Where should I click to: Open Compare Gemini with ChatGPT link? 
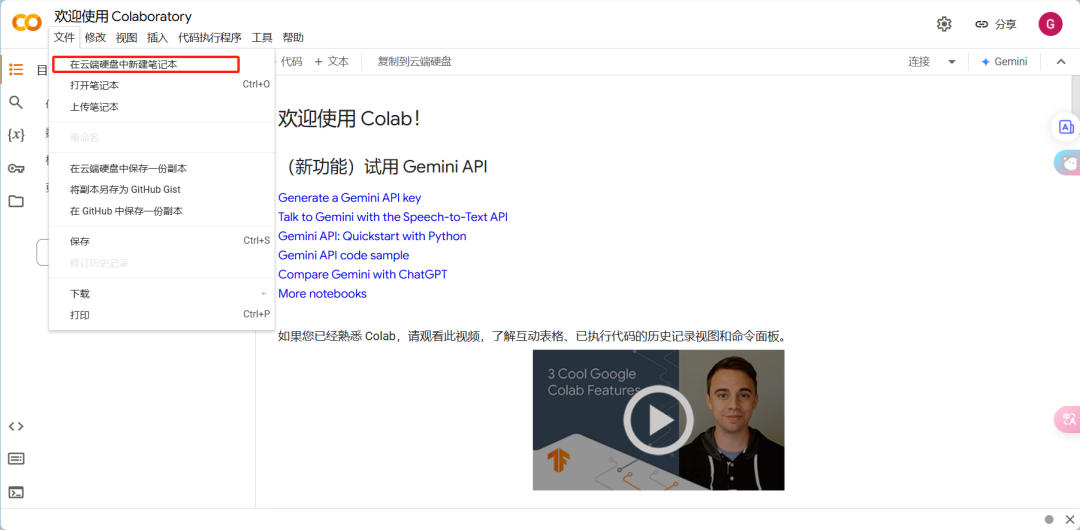click(362, 274)
